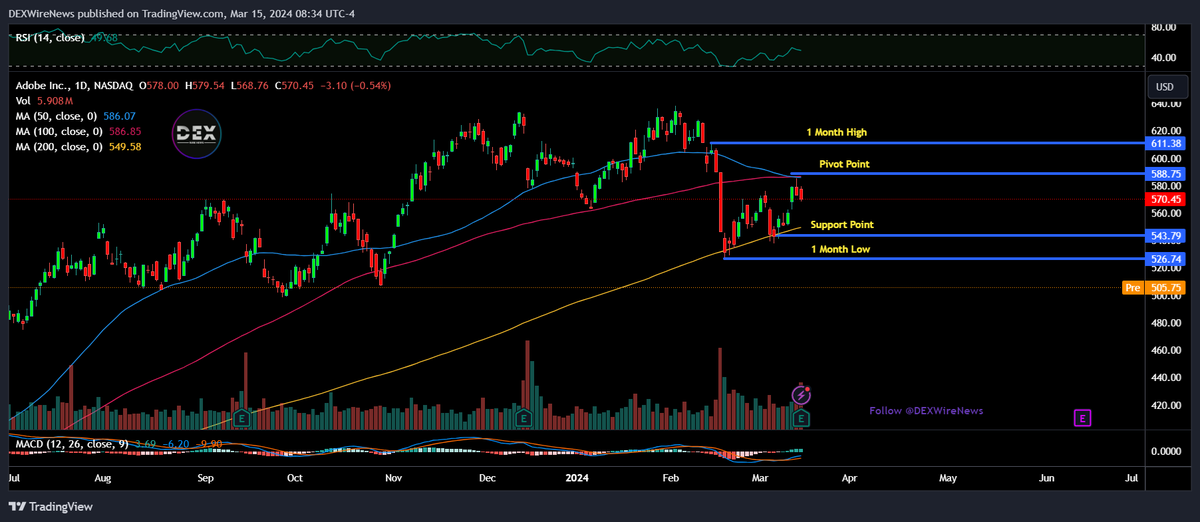Click the 460.00 price axis tick

click(x=1168, y=351)
